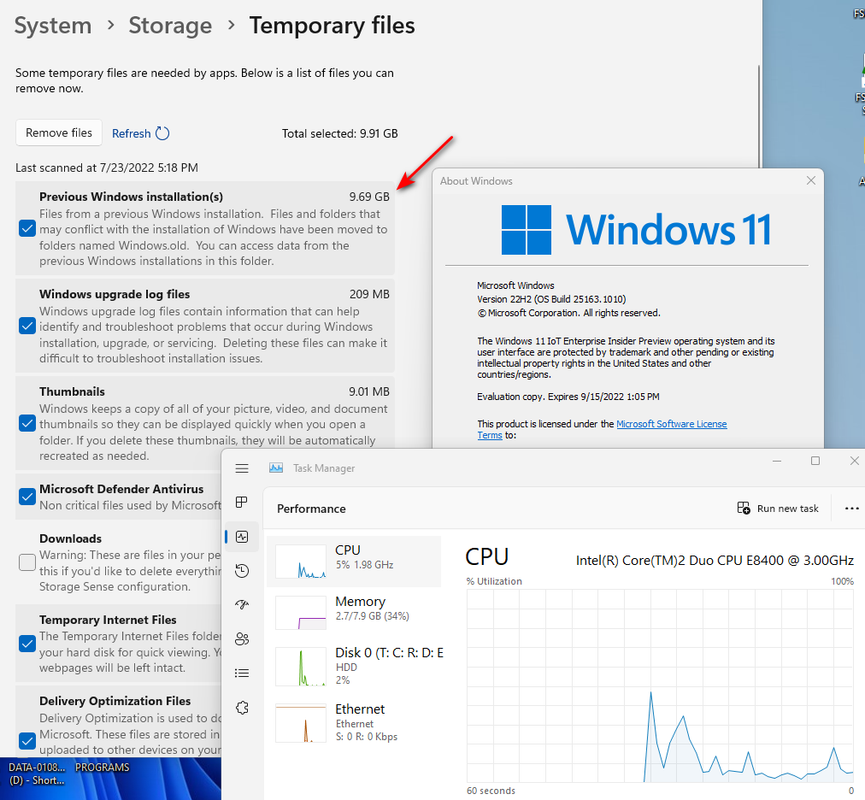Click 'Total selected: 9.91 GB' text
The image size is (865, 800).
point(340,134)
